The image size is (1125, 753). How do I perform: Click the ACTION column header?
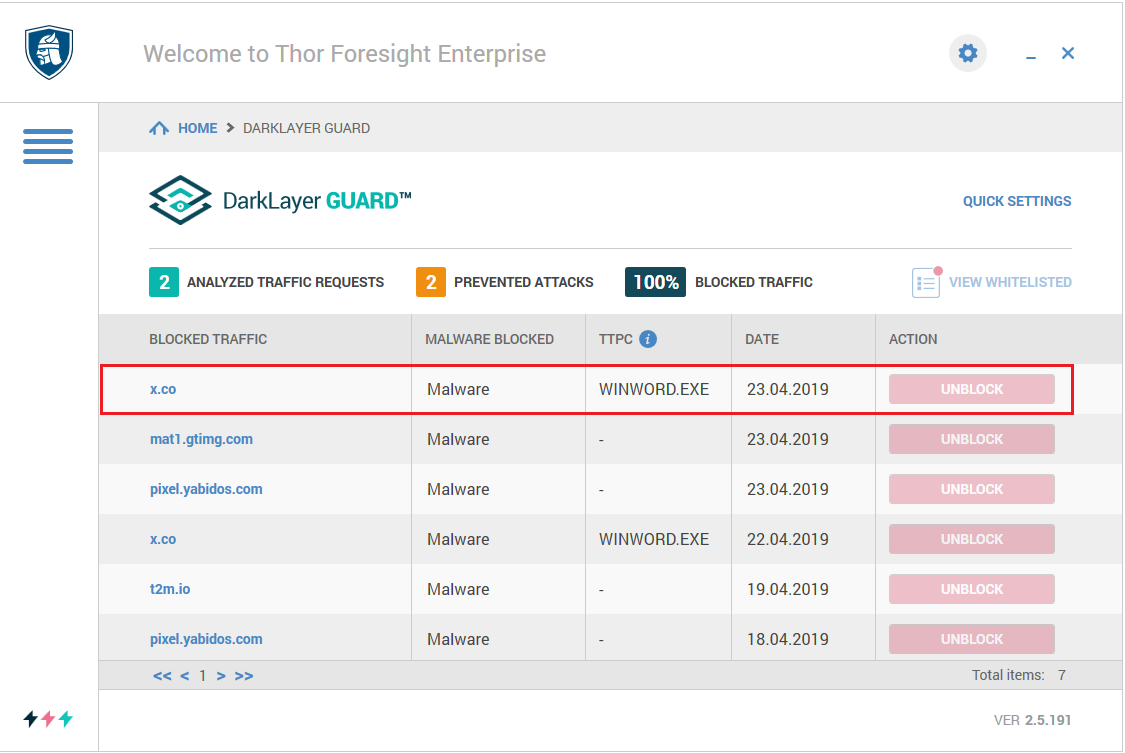click(x=913, y=339)
